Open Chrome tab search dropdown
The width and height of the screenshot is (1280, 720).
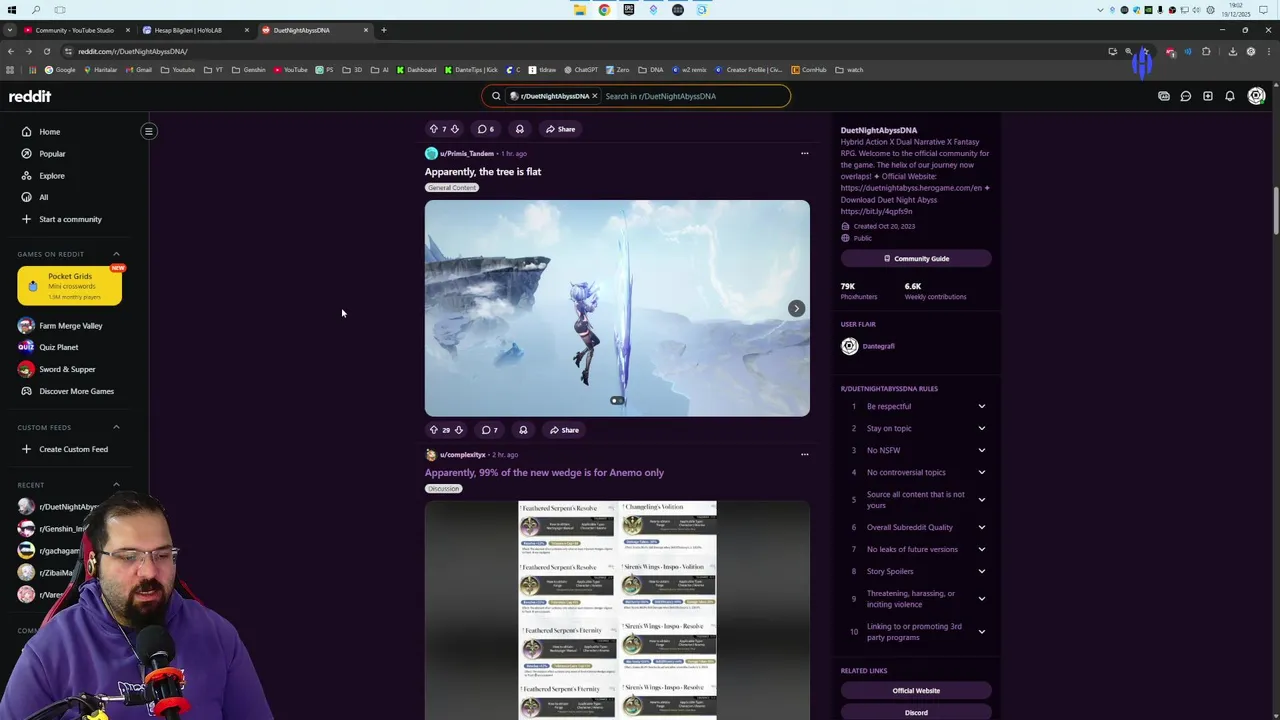[x=10, y=30]
